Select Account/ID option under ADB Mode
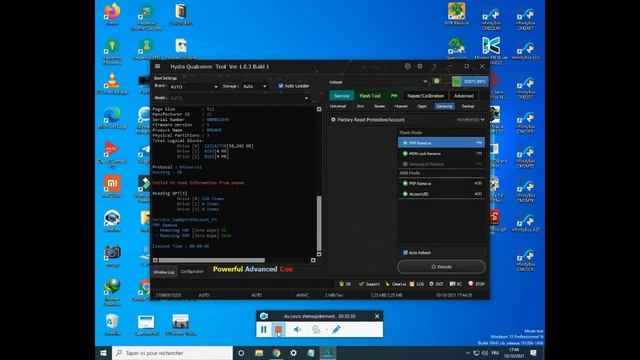640x360 pixels. pos(441,194)
